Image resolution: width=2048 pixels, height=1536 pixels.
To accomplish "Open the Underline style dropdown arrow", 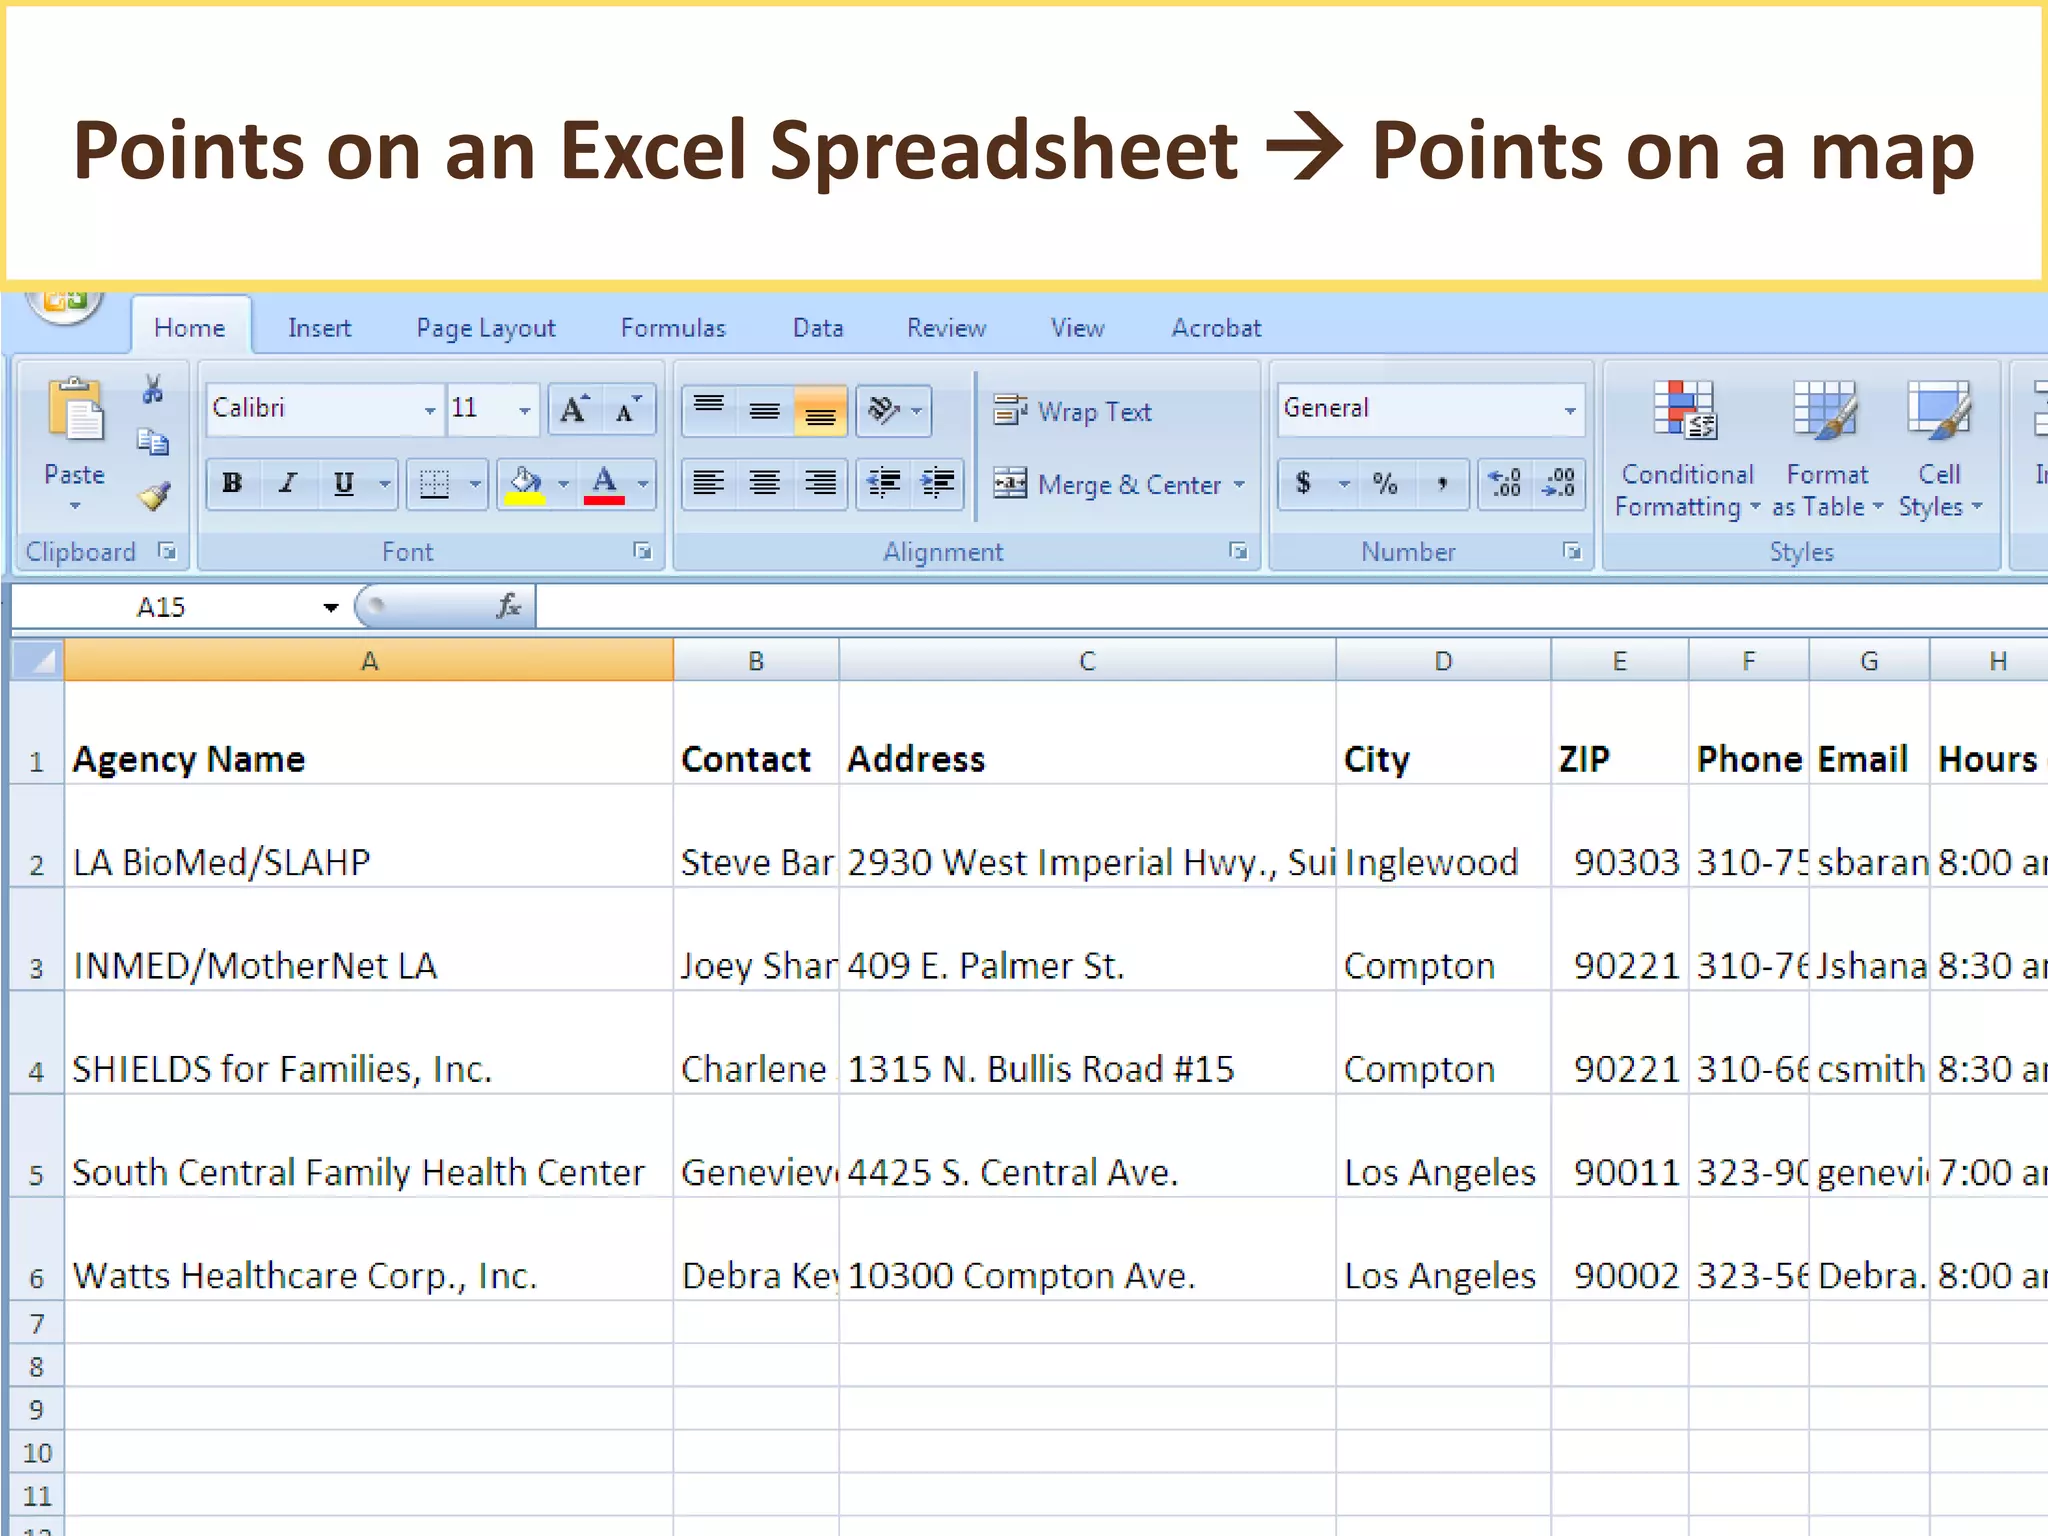I will [384, 484].
